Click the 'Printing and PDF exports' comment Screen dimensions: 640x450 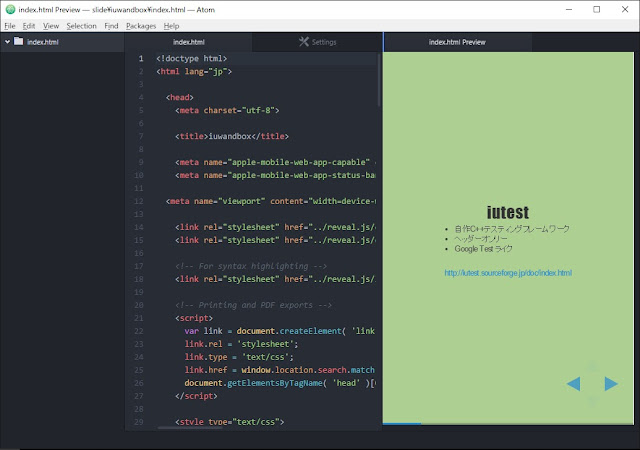(x=253, y=305)
